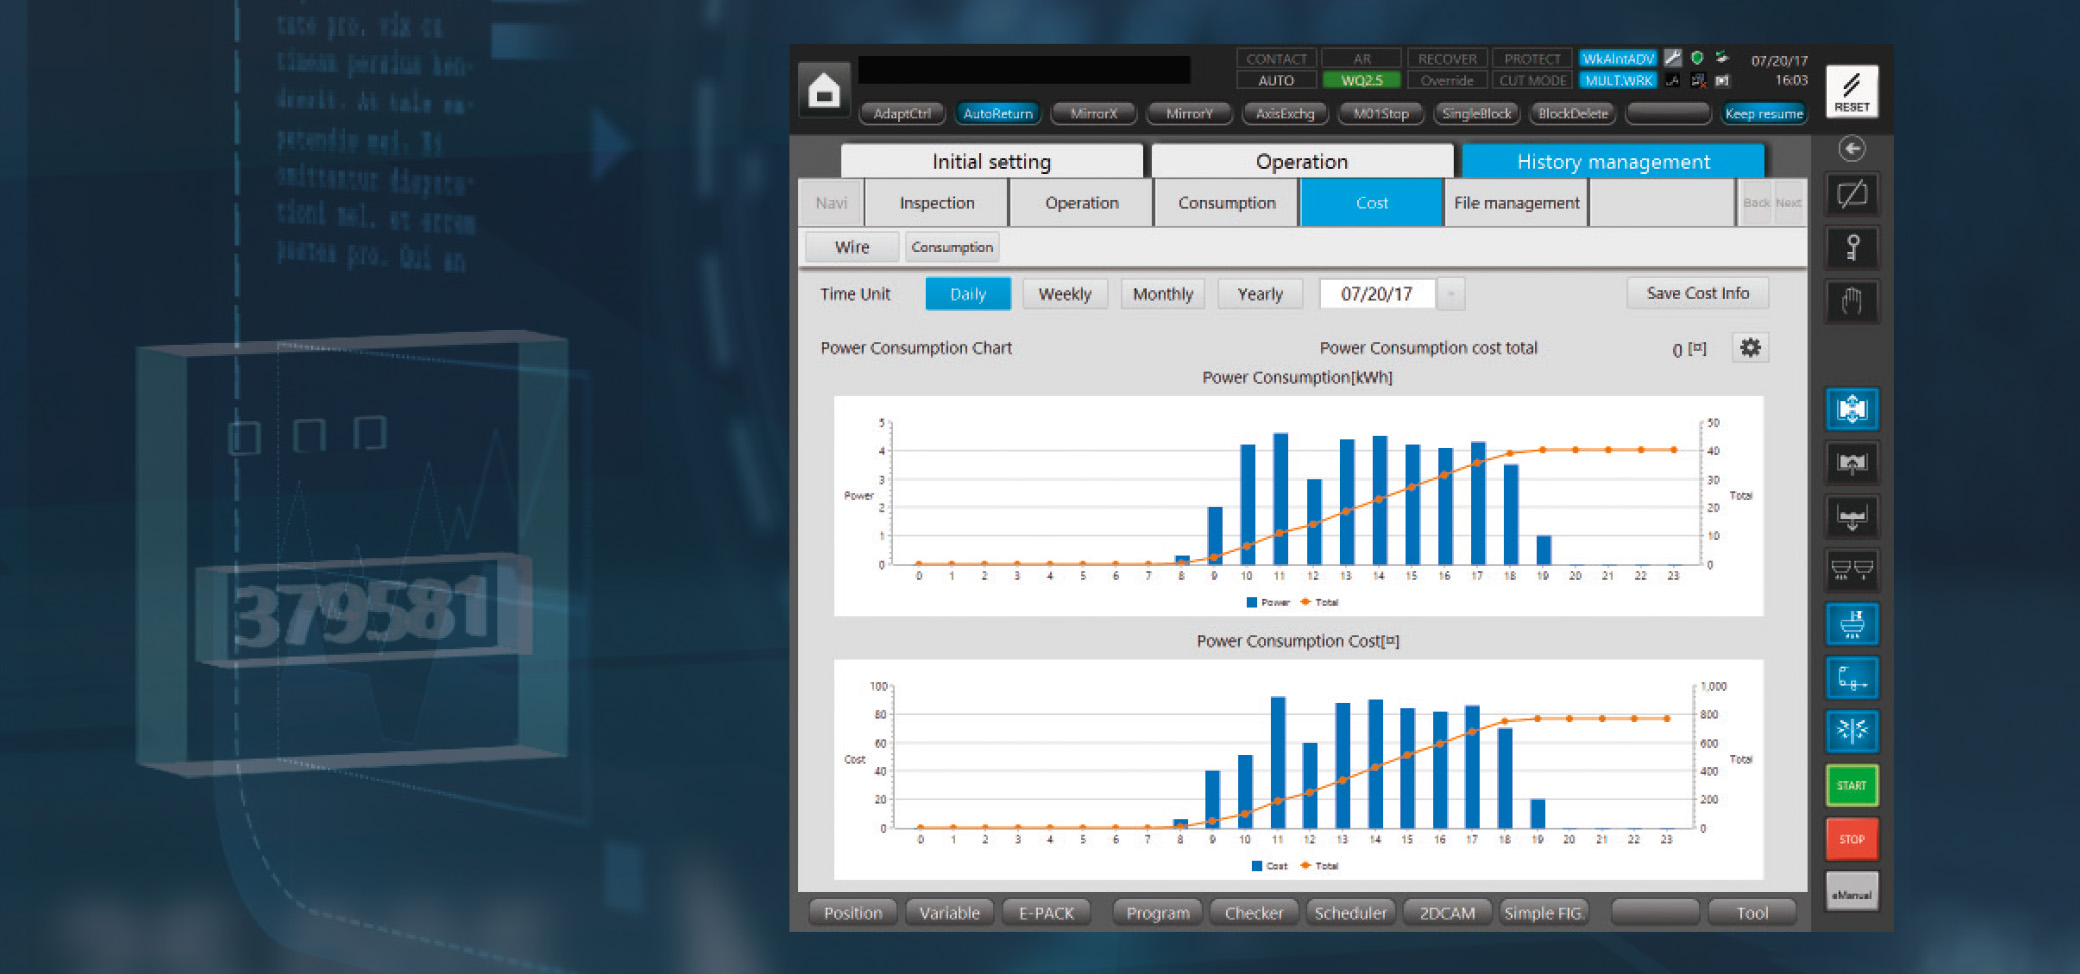Click the 07/20/17 date field

click(1376, 294)
